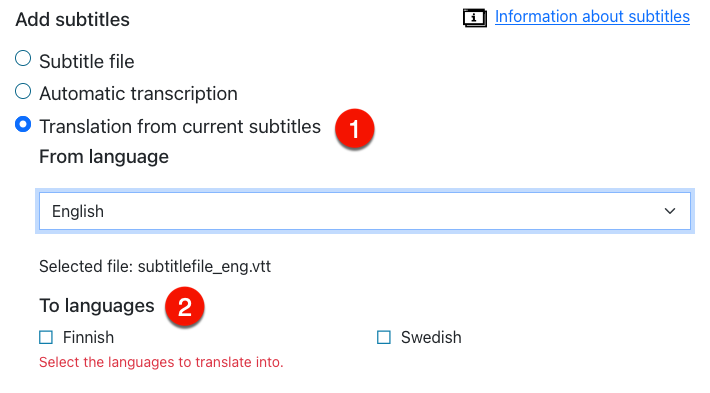The image size is (710, 393).
Task: Click the subtitles info icon
Action: pos(475,18)
